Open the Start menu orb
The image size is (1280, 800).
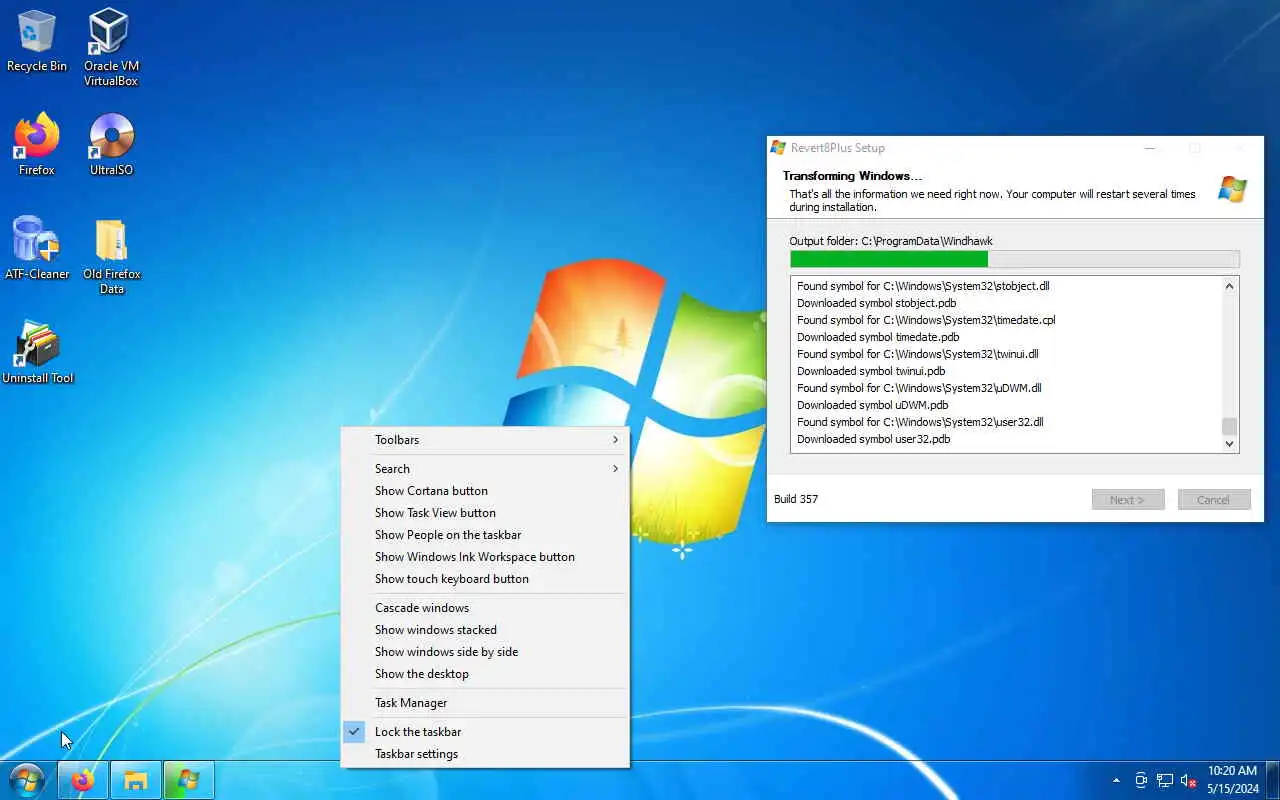[x=26, y=780]
